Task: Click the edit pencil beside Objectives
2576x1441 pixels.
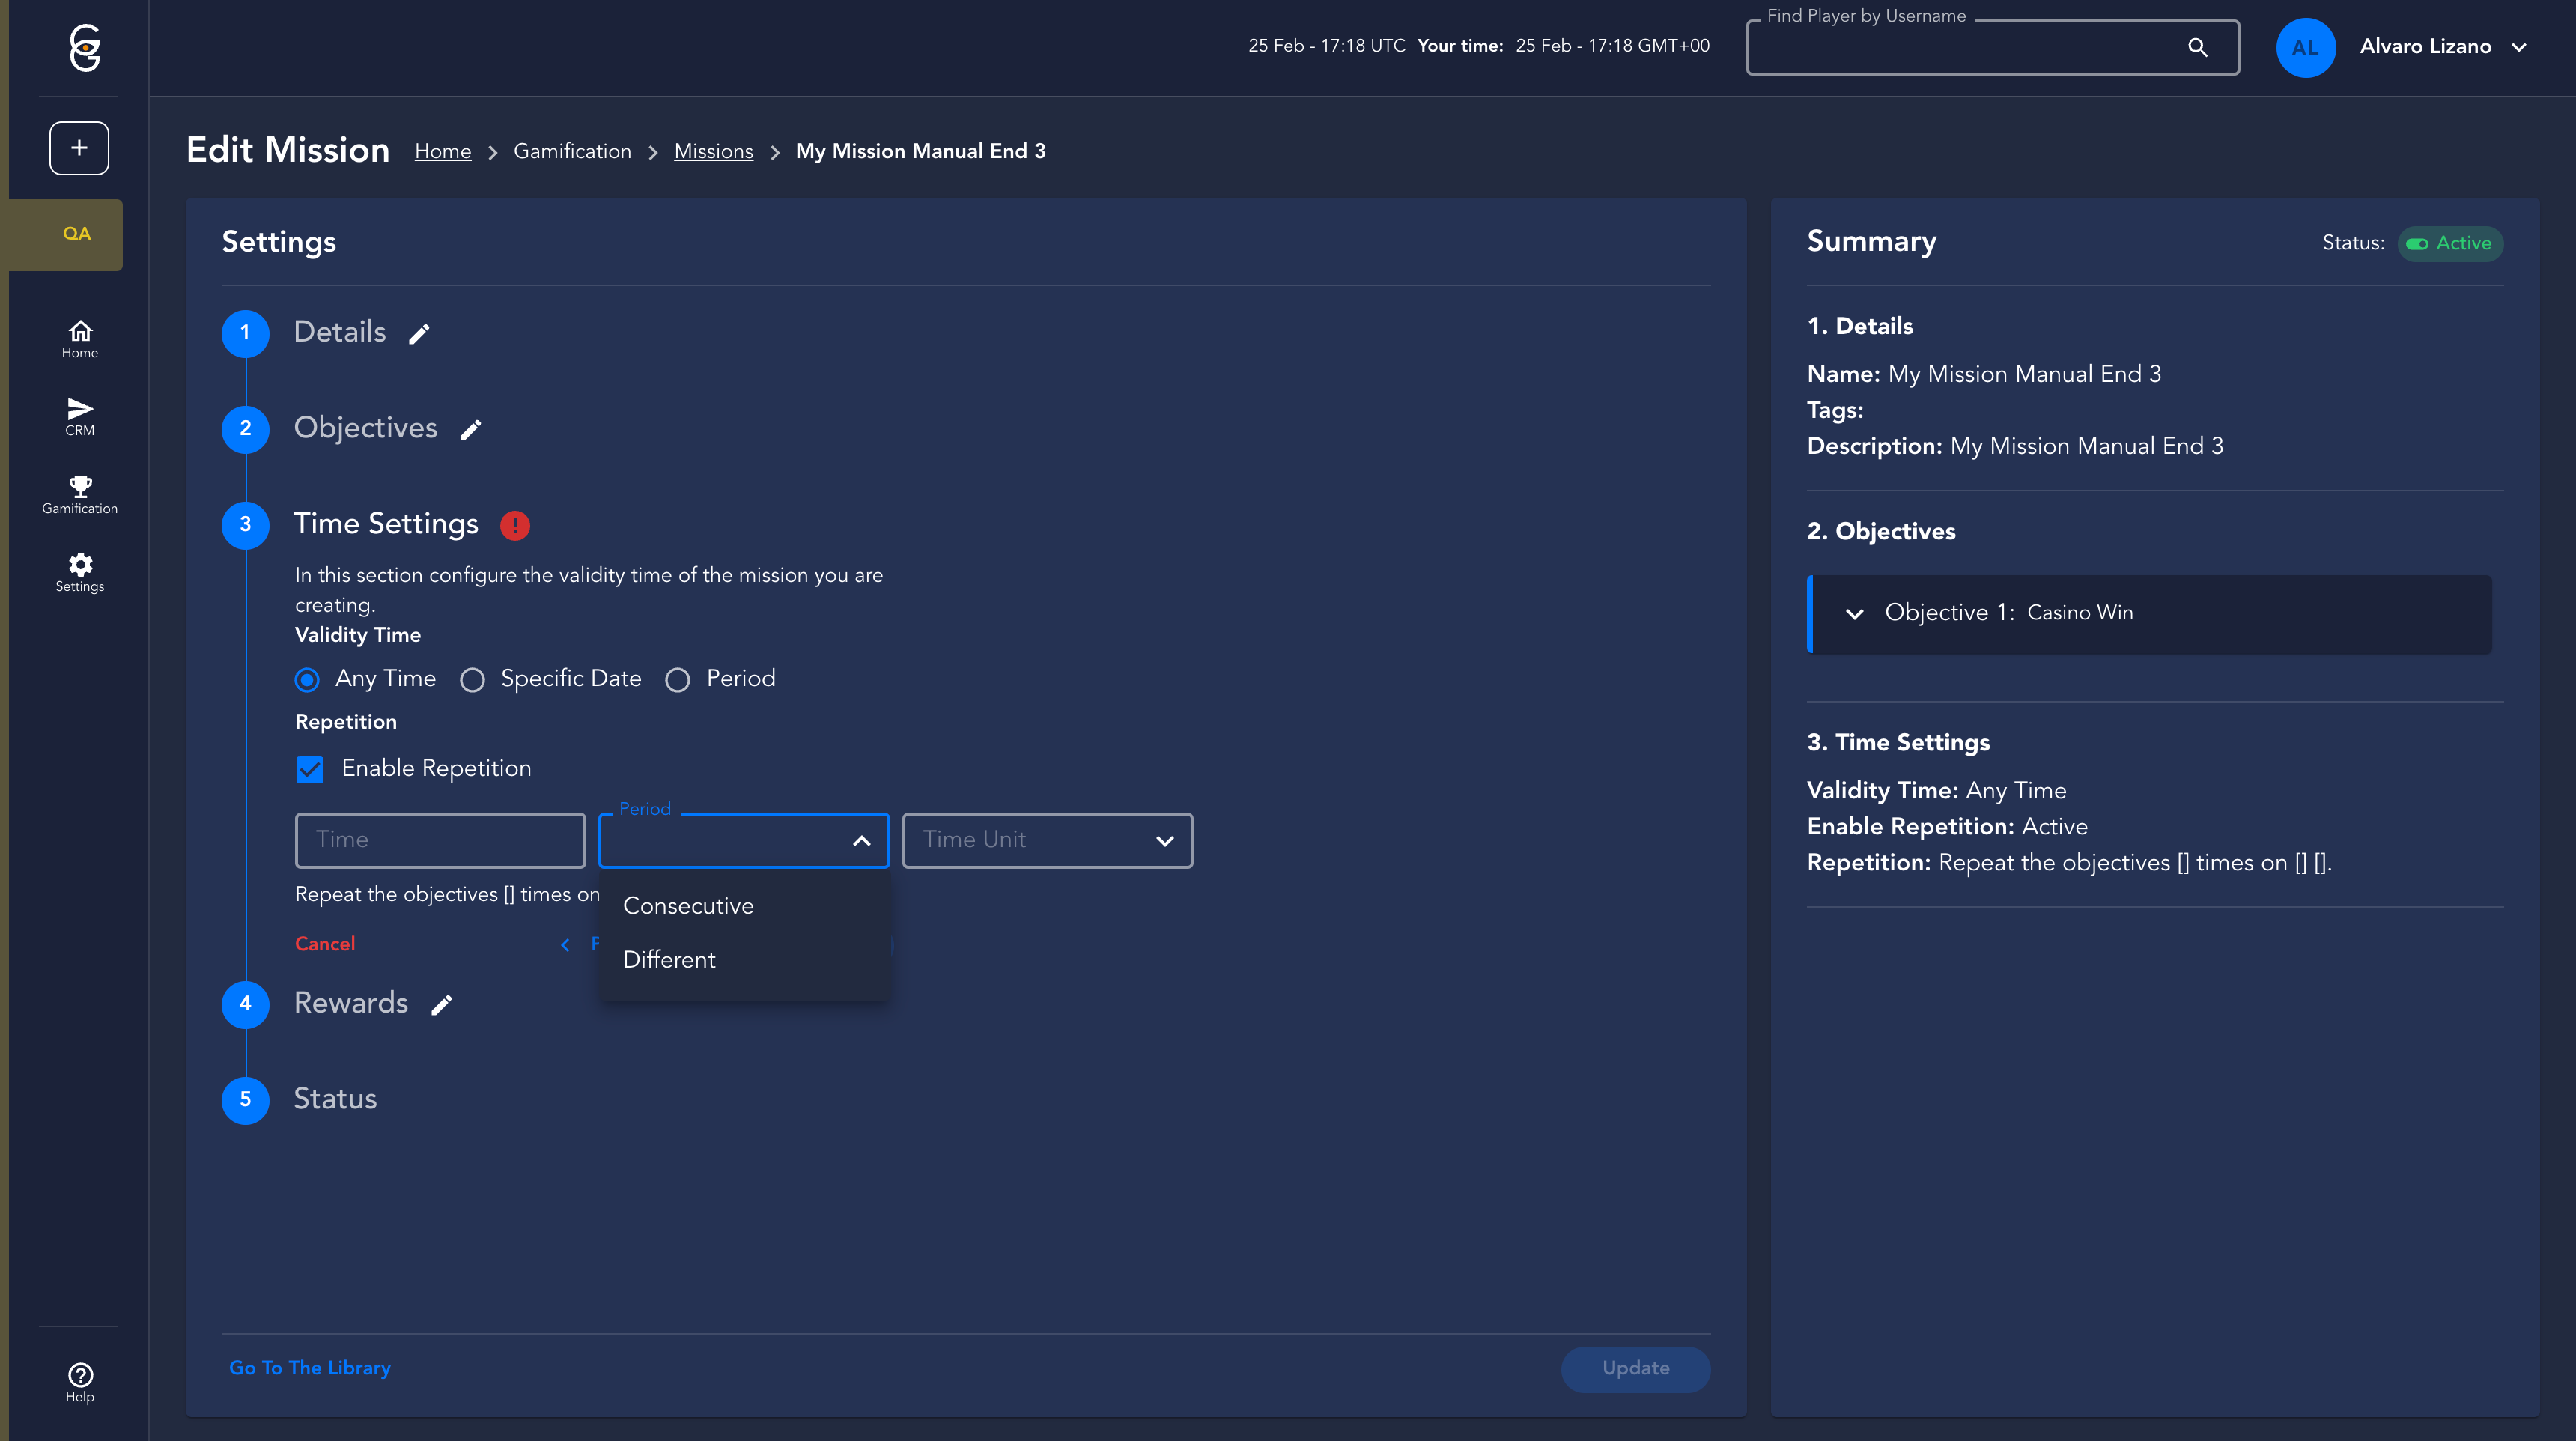Action: [x=470, y=430]
